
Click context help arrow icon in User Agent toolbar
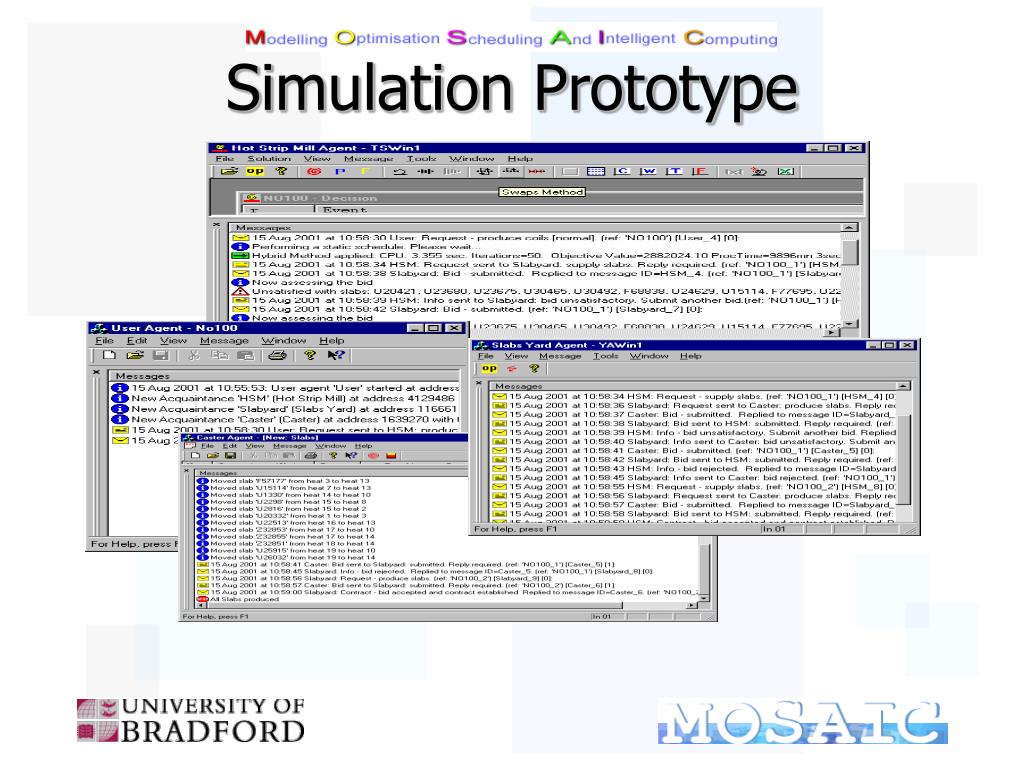pyautogui.click(x=336, y=355)
